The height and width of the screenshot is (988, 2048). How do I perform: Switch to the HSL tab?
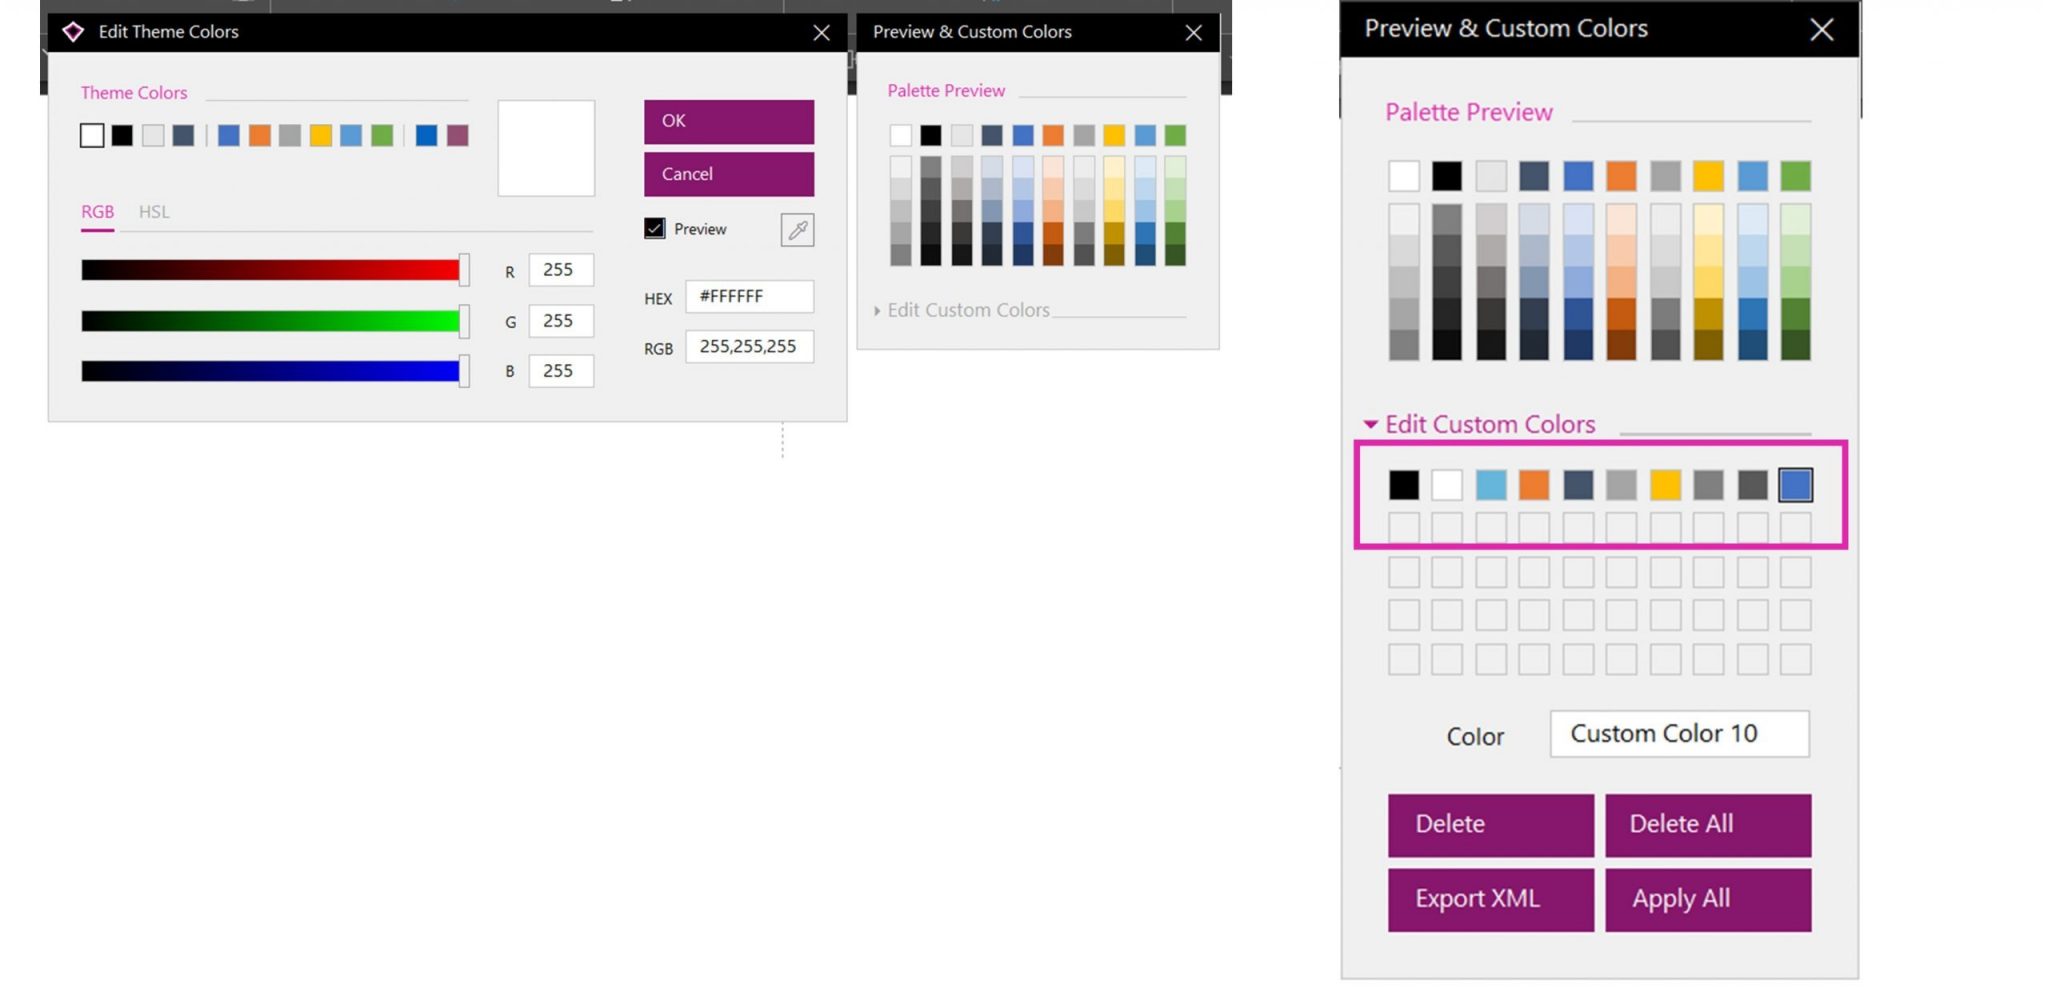click(x=154, y=212)
